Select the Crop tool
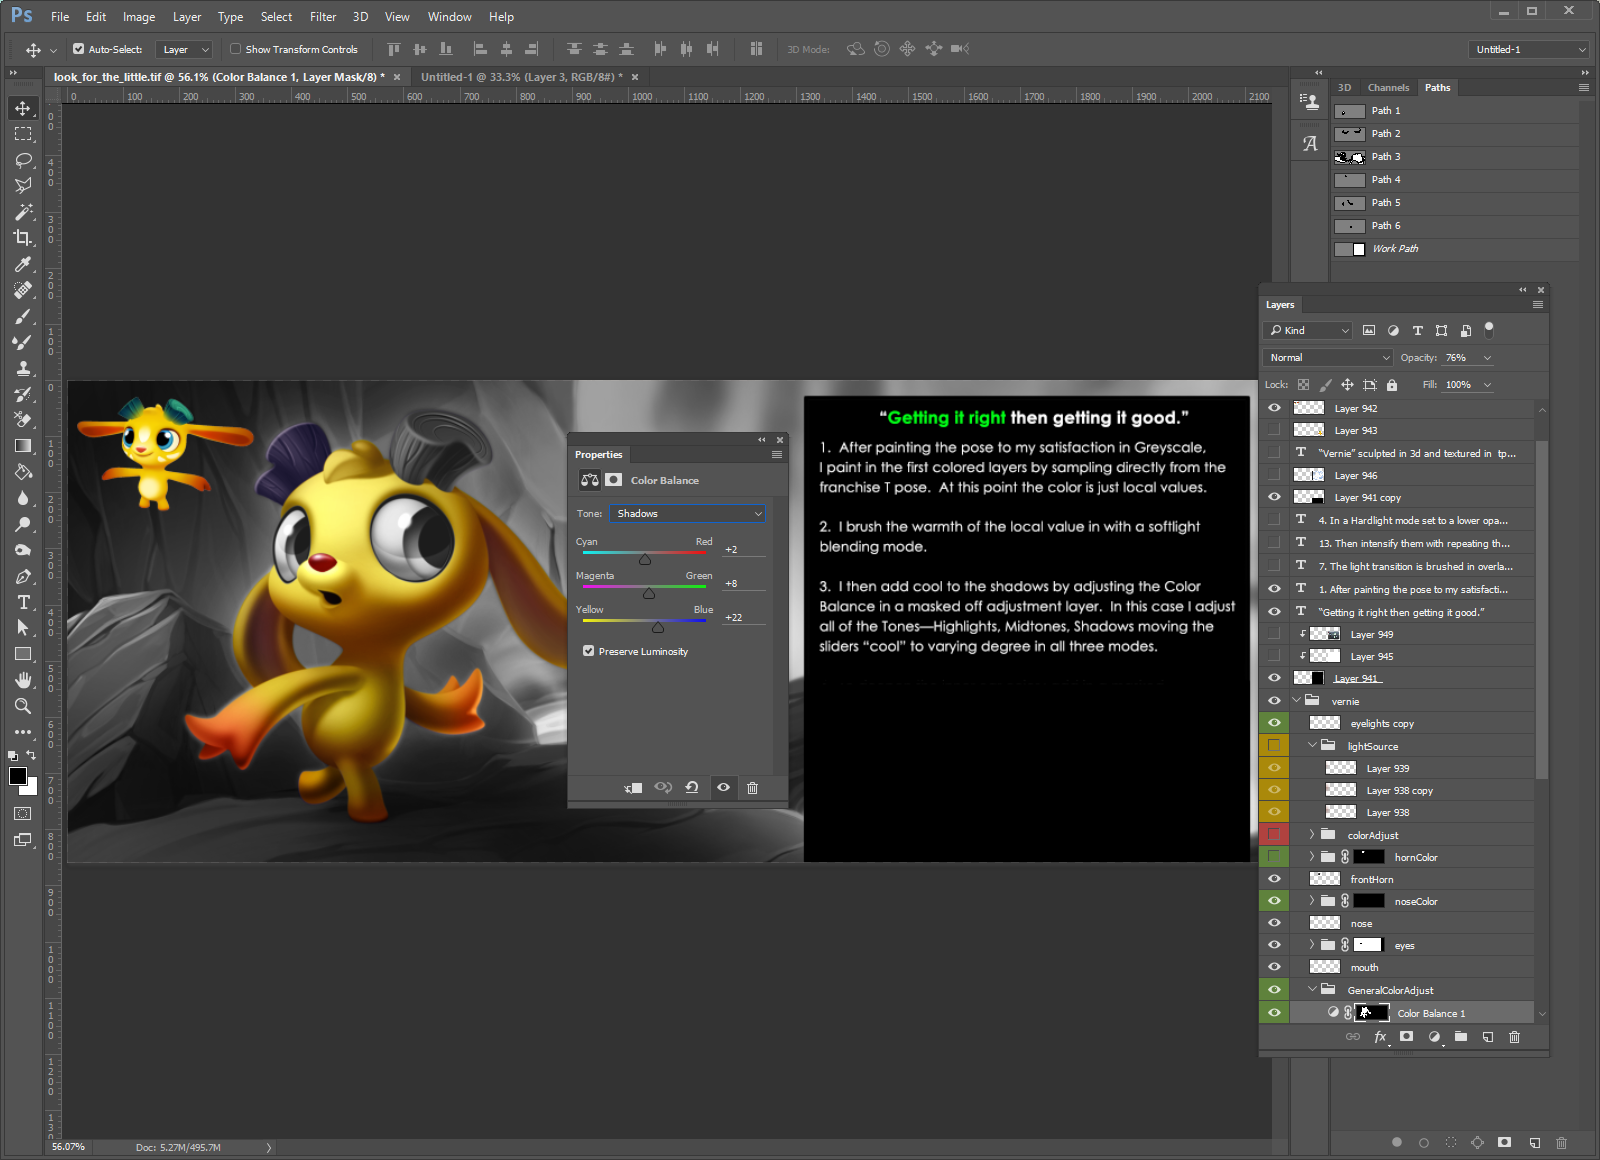Viewport: 1600px width, 1160px height. click(x=23, y=238)
